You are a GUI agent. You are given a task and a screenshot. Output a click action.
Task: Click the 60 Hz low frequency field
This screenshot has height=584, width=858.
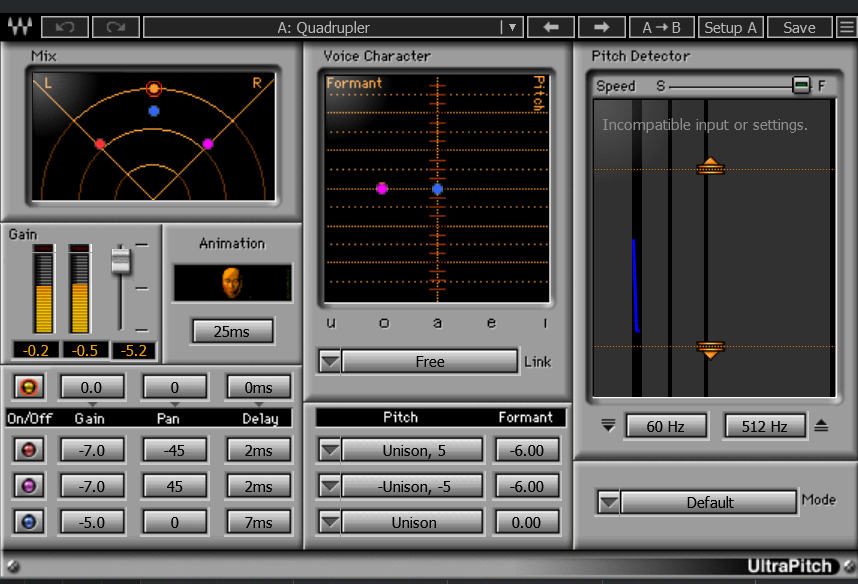666,426
